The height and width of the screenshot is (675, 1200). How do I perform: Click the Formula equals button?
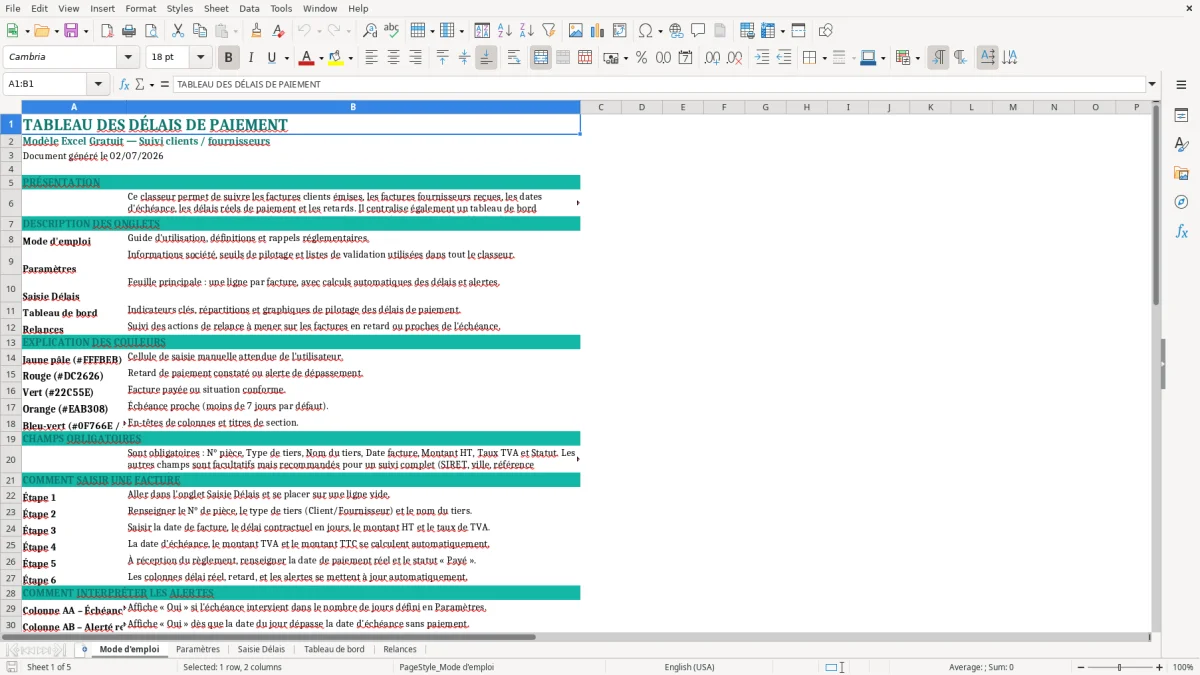(165, 85)
